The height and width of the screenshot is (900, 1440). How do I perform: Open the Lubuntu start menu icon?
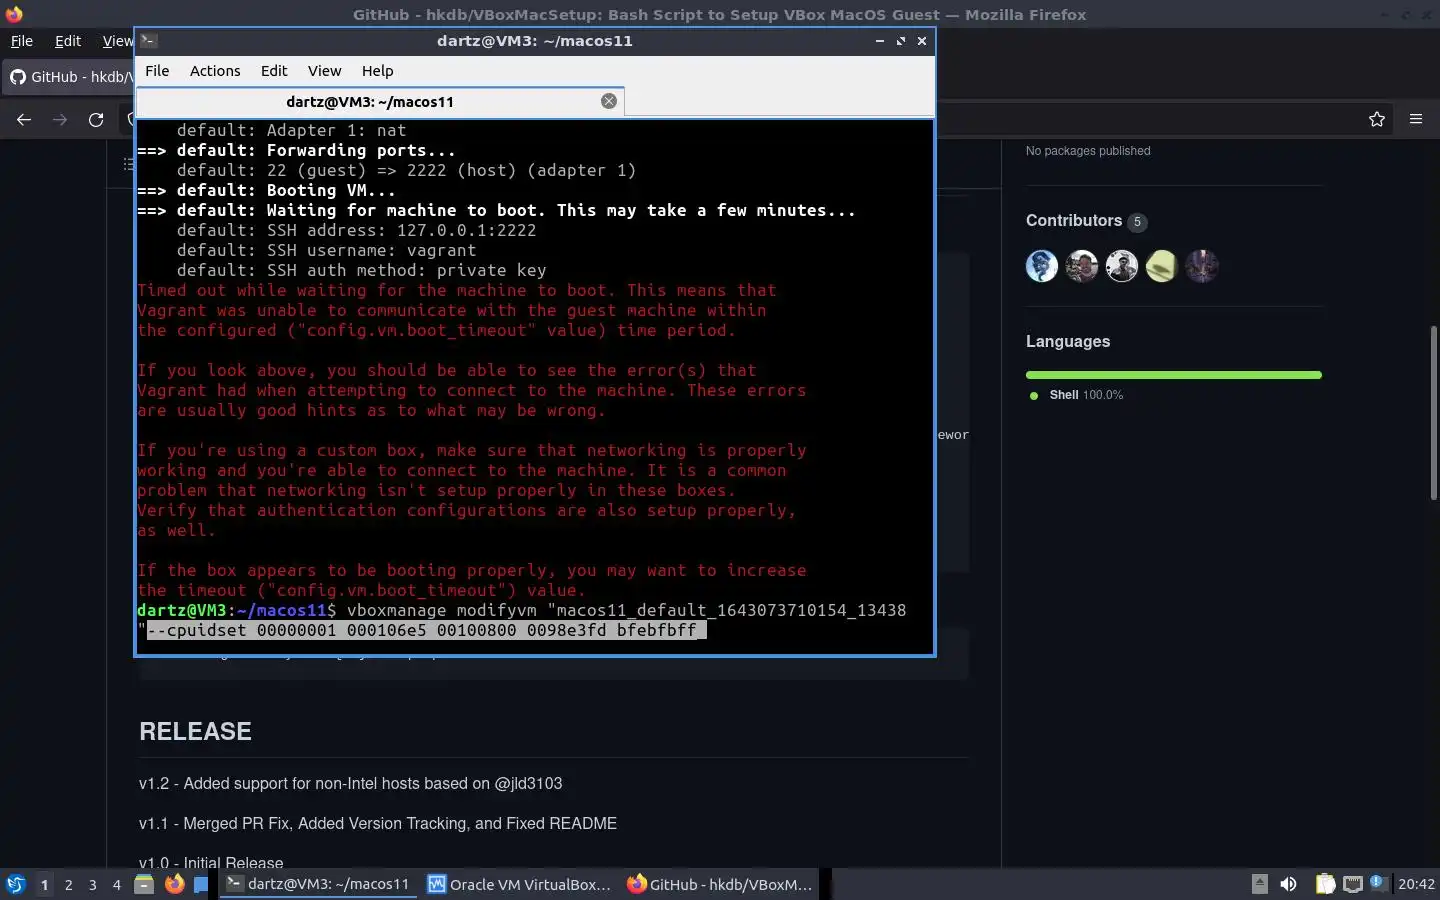15,884
